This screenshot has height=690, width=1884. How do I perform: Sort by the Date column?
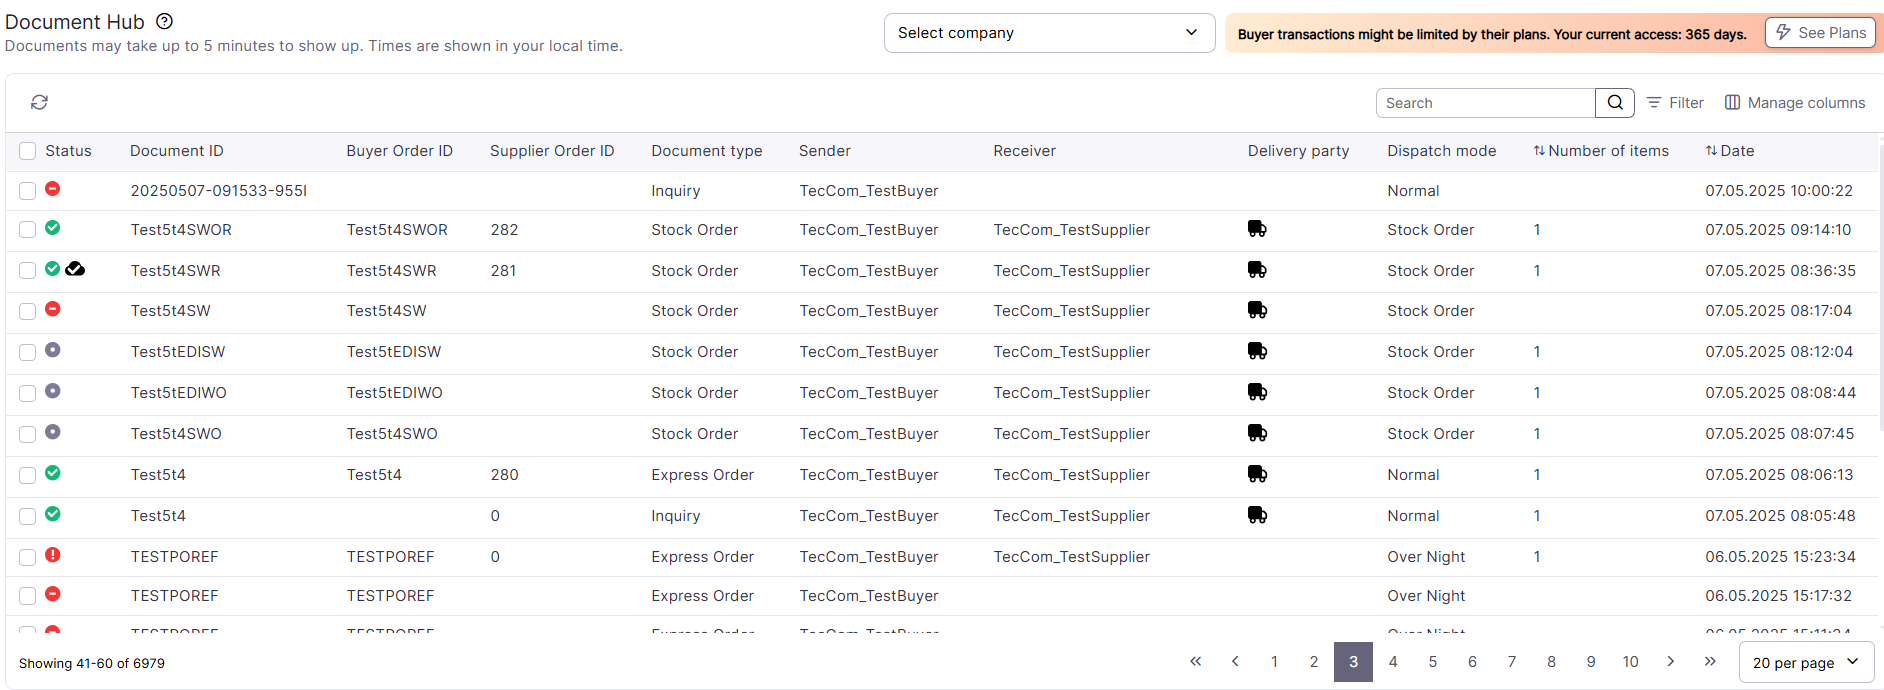coord(1730,151)
